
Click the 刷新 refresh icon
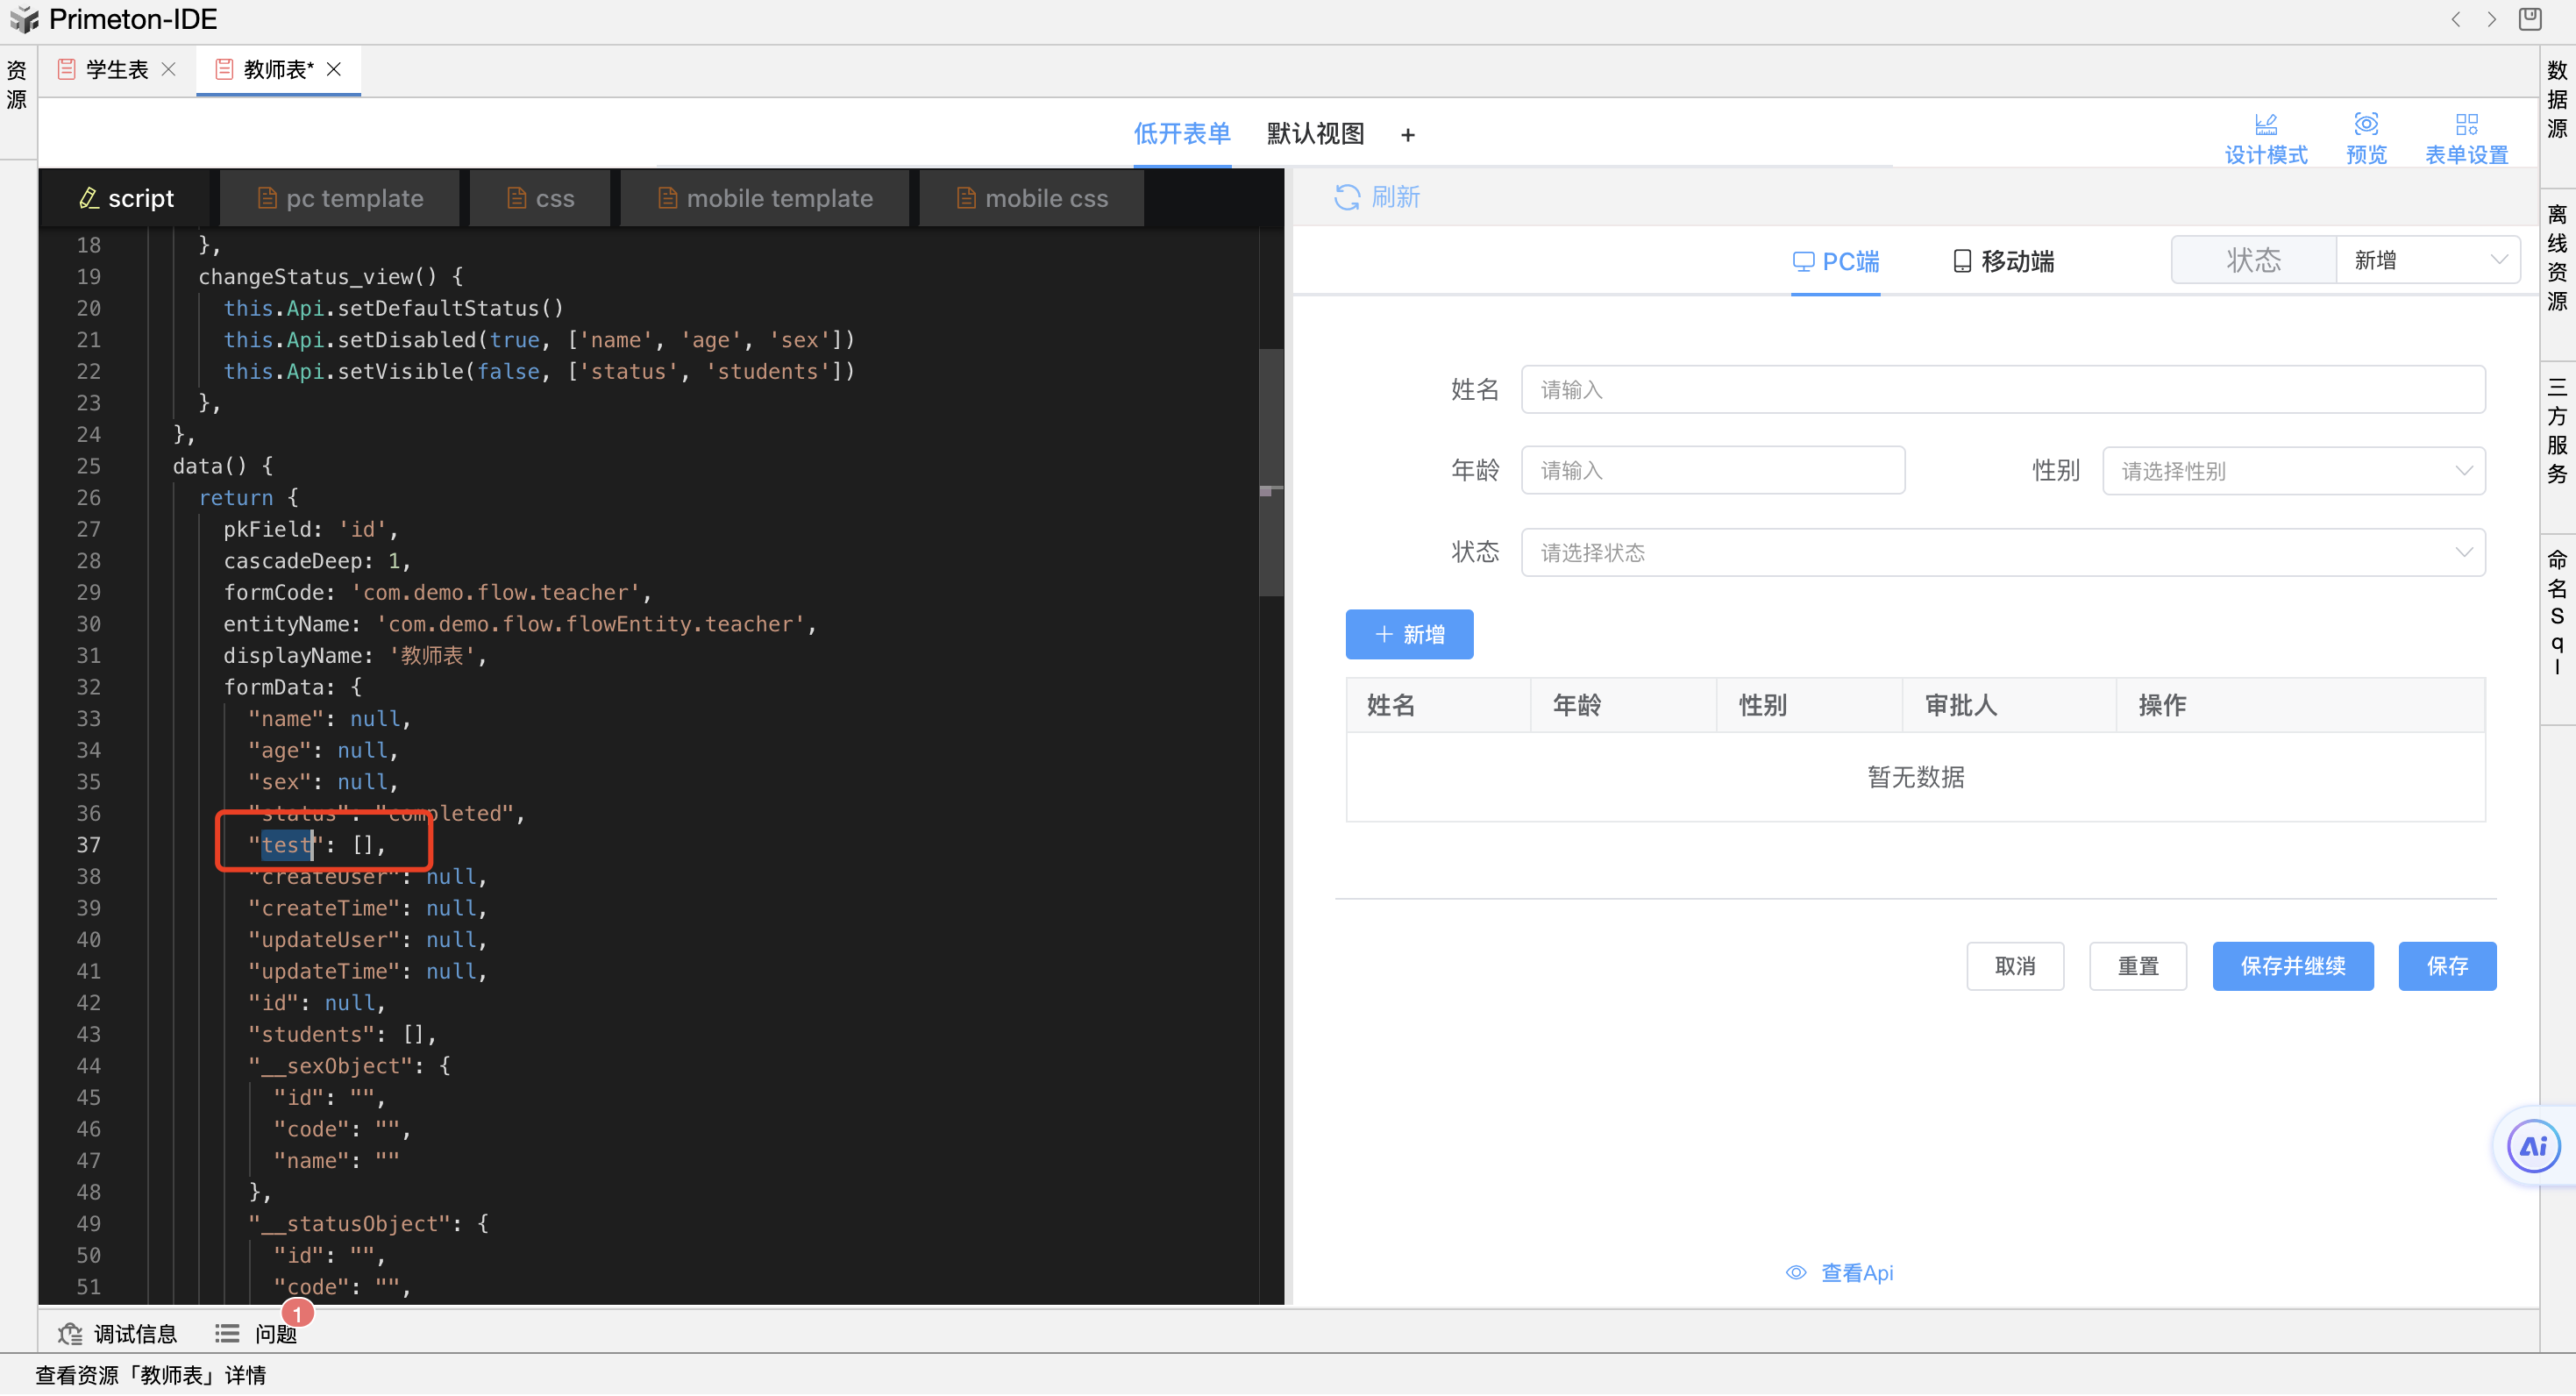click(x=1346, y=197)
